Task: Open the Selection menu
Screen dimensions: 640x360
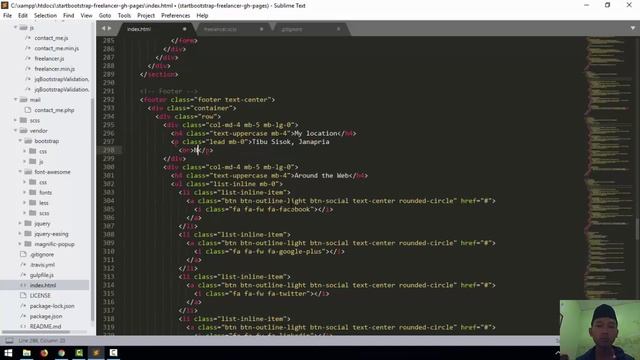Action: click(45, 16)
